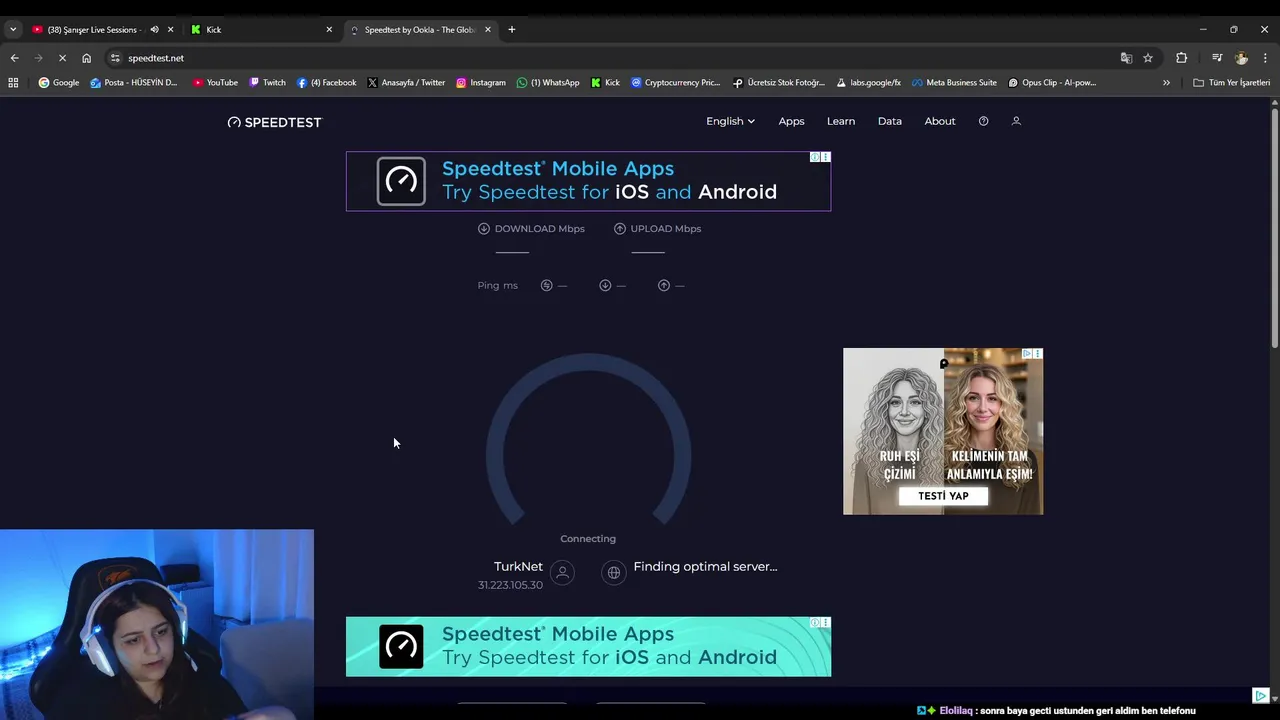Click the TESTİ YAP button in the ad

click(943, 496)
